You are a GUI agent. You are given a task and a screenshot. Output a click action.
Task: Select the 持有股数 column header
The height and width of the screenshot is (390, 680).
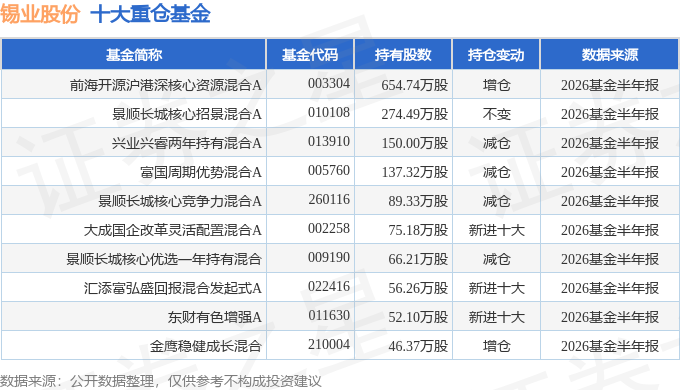click(x=403, y=55)
